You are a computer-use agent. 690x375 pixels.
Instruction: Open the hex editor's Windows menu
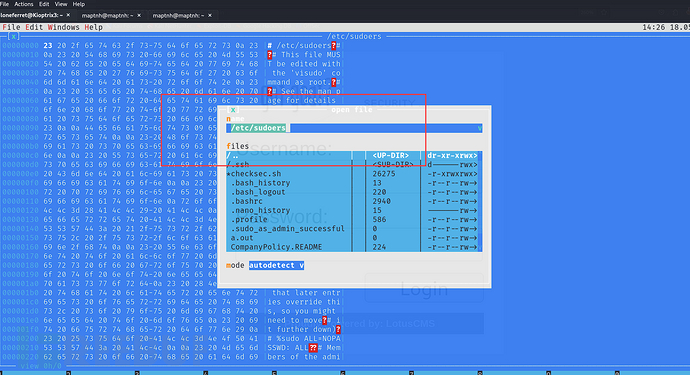(64, 27)
